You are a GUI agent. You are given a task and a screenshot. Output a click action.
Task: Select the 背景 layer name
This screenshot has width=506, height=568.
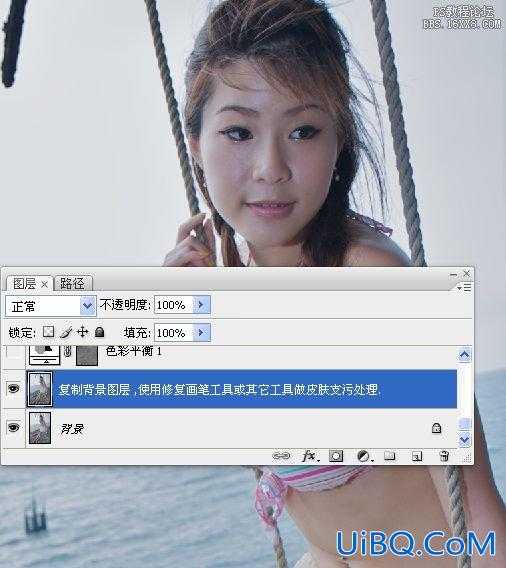(x=72, y=429)
